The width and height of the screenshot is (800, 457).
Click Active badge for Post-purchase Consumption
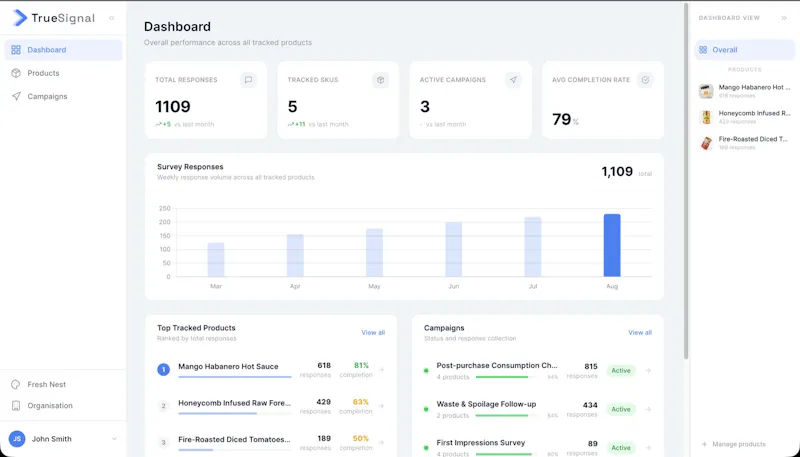point(621,371)
